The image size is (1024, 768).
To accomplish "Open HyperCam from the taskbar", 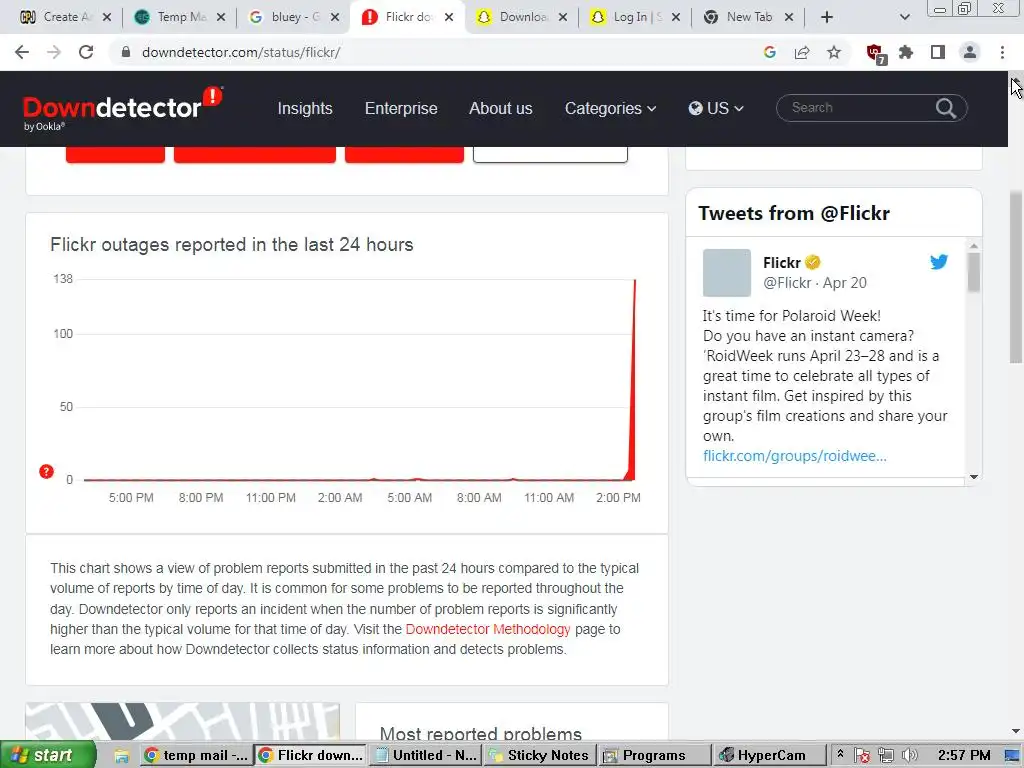I will tap(769, 756).
